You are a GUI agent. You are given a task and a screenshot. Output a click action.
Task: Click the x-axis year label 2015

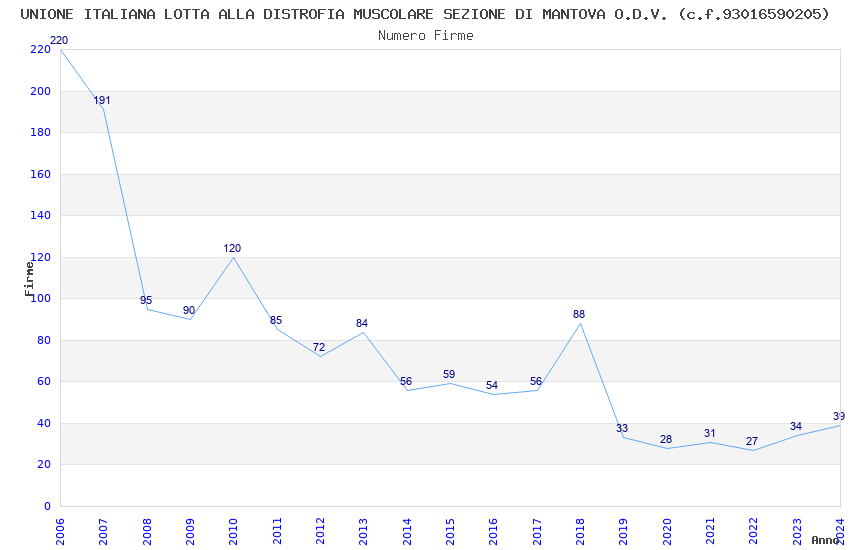[x=450, y=531]
